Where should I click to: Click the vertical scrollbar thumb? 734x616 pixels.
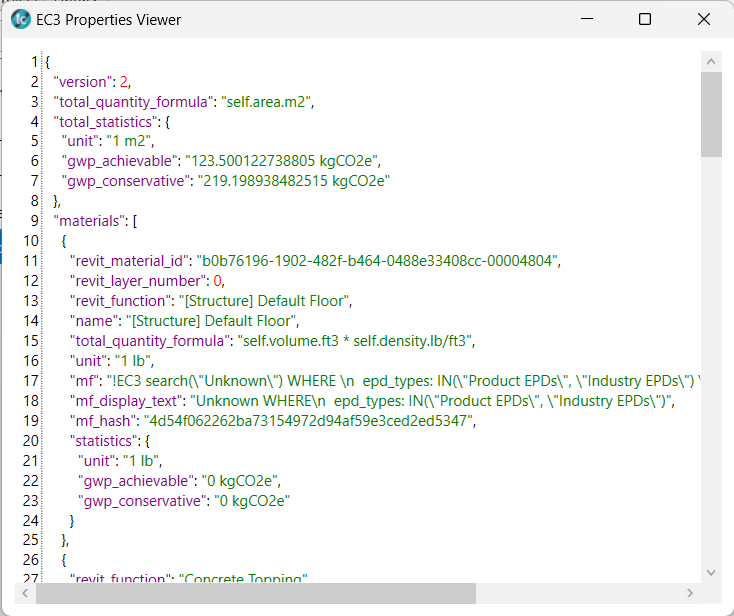[x=711, y=114]
